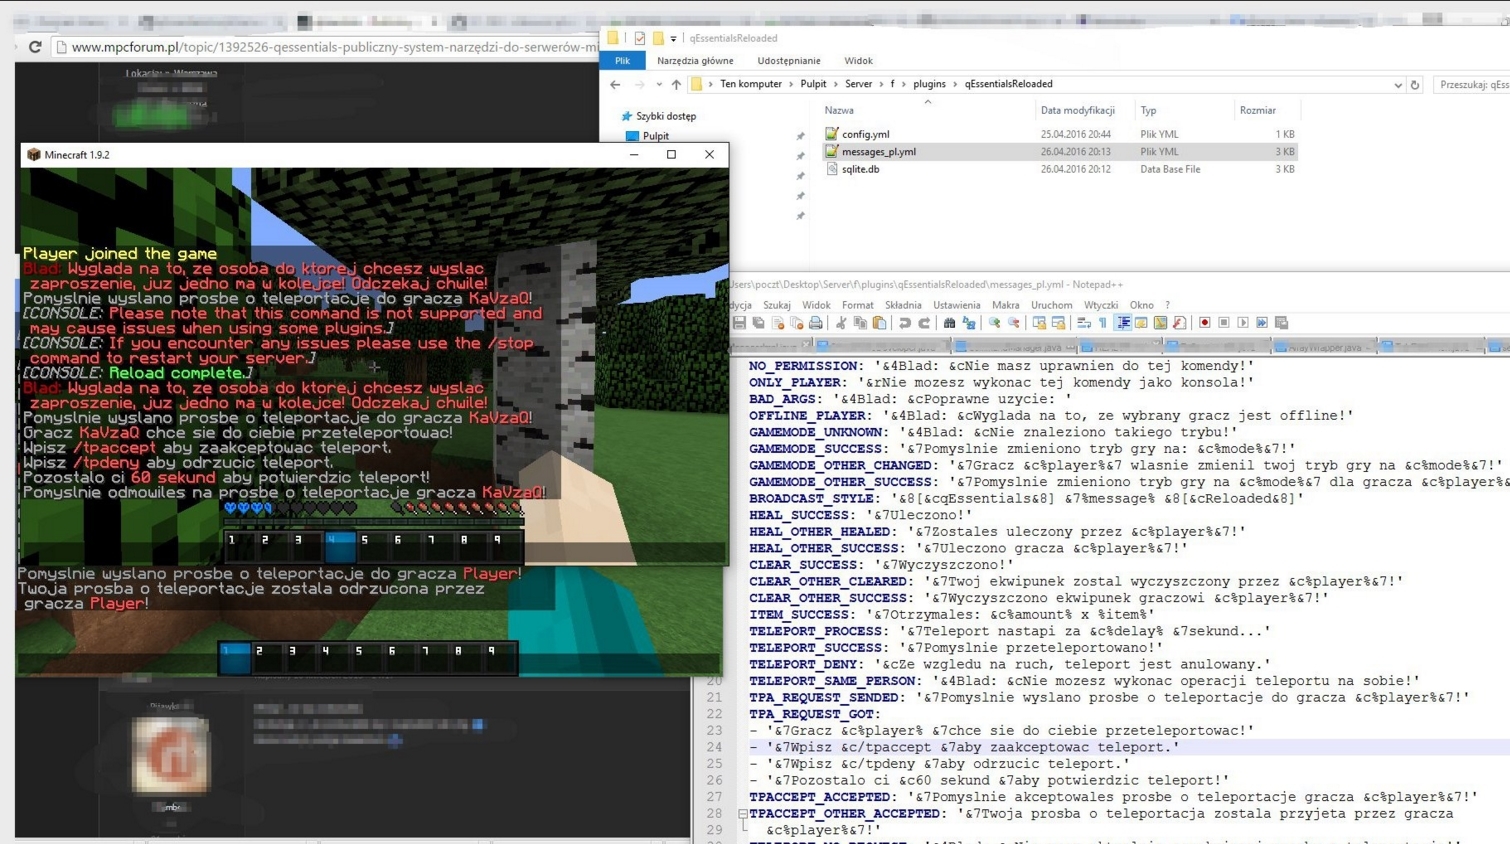
Task: Sort files by Data modyfikacji column
Action: pos(1077,110)
